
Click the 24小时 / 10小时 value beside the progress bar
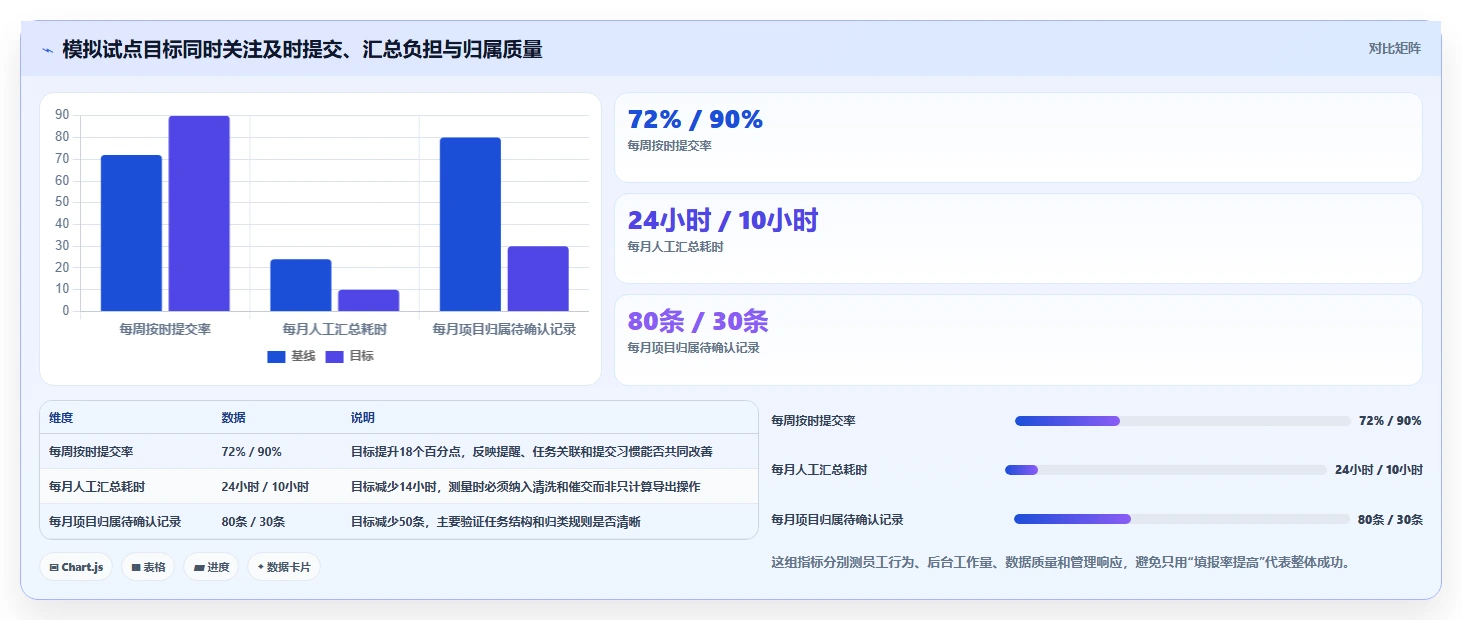1378,470
